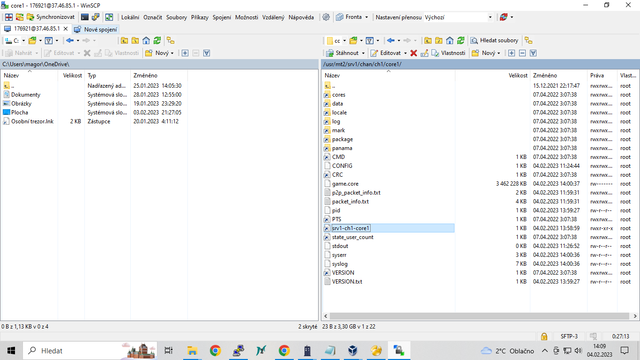
Task: Open the Označit menu
Action: (x=153, y=17)
